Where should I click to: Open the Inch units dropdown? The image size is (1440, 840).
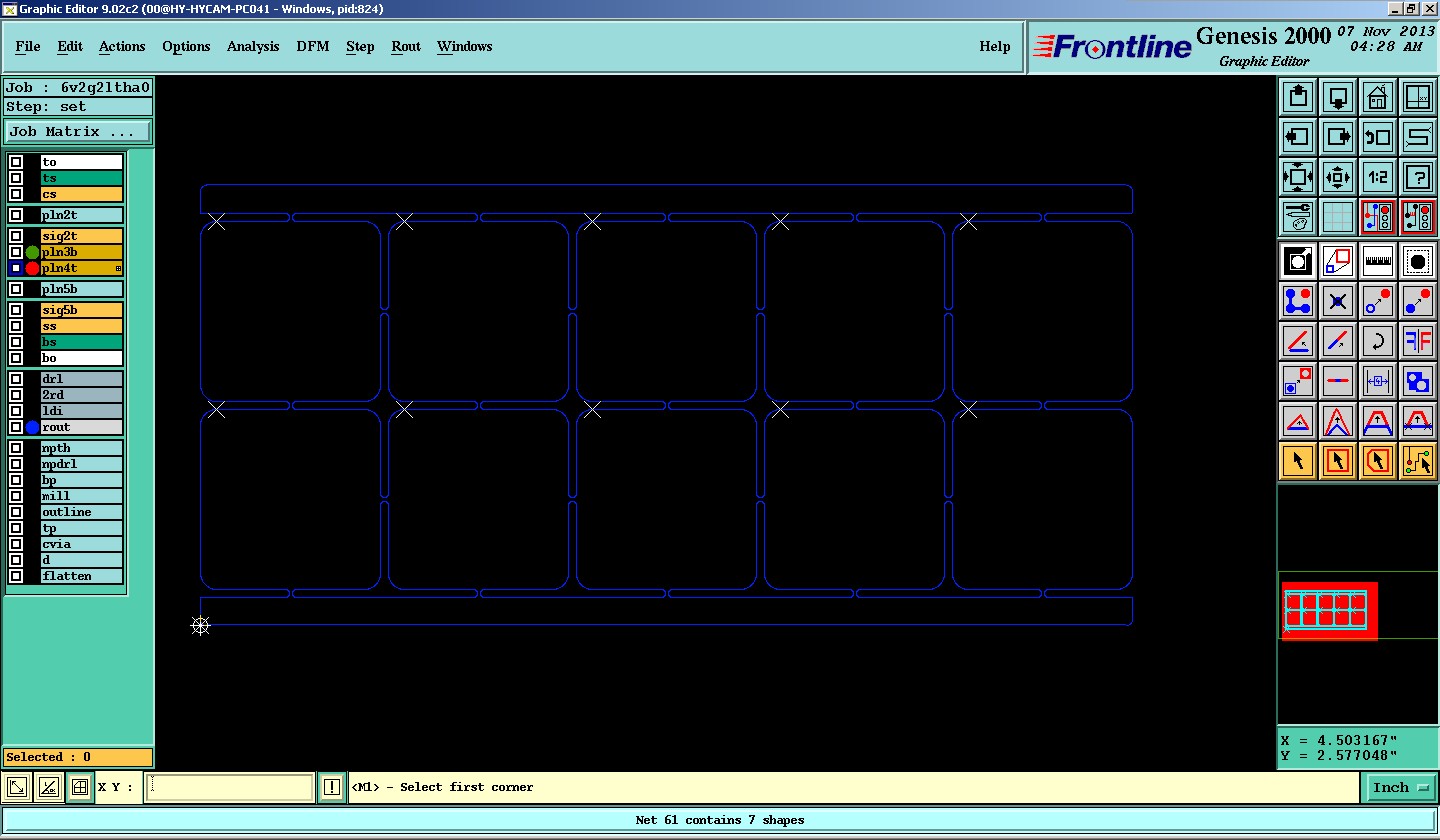pos(1400,788)
